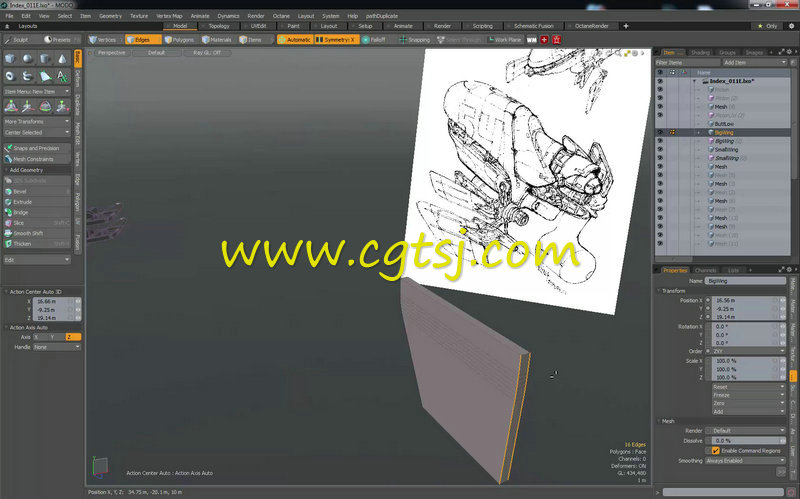Choose the Thicken tool
The height and width of the screenshot is (499, 800).
pyautogui.click(x=37, y=244)
